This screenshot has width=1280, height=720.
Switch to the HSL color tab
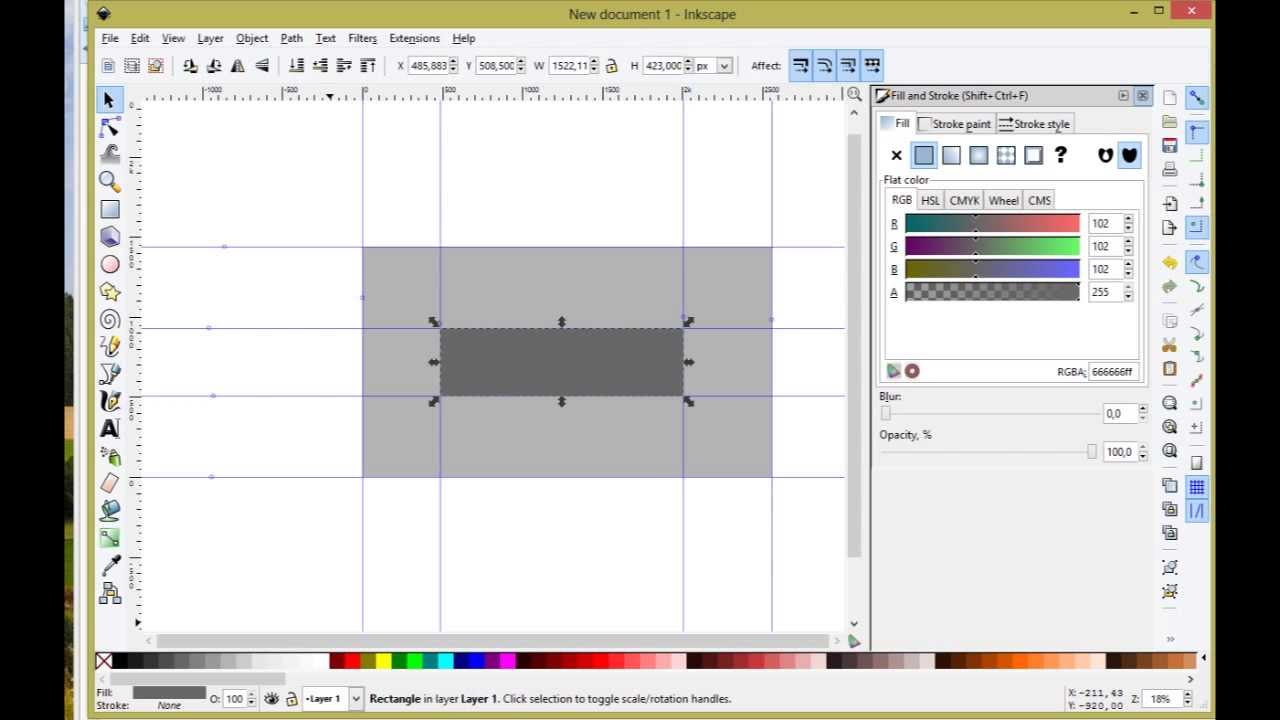click(x=930, y=200)
